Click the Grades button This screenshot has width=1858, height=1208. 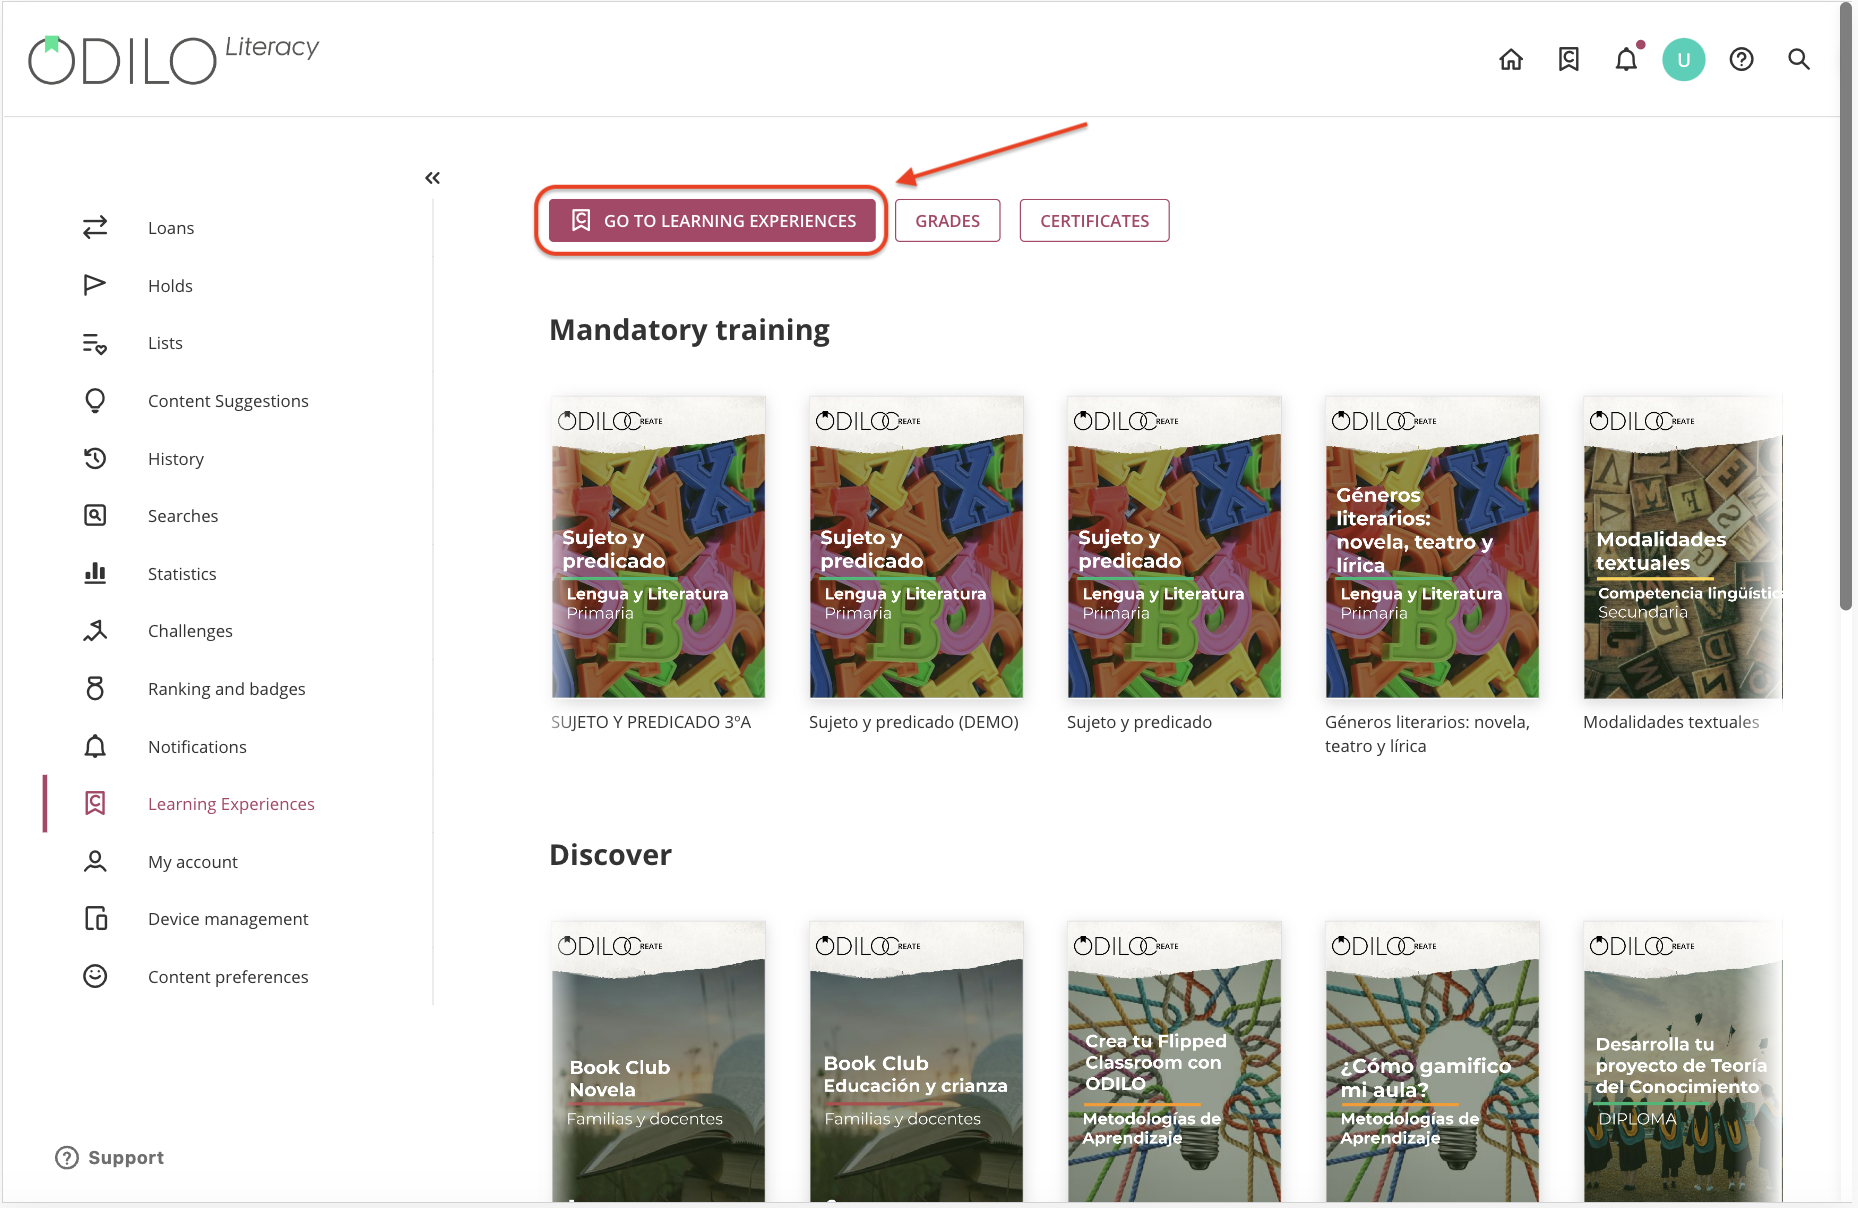pyautogui.click(x=948, y=221)
